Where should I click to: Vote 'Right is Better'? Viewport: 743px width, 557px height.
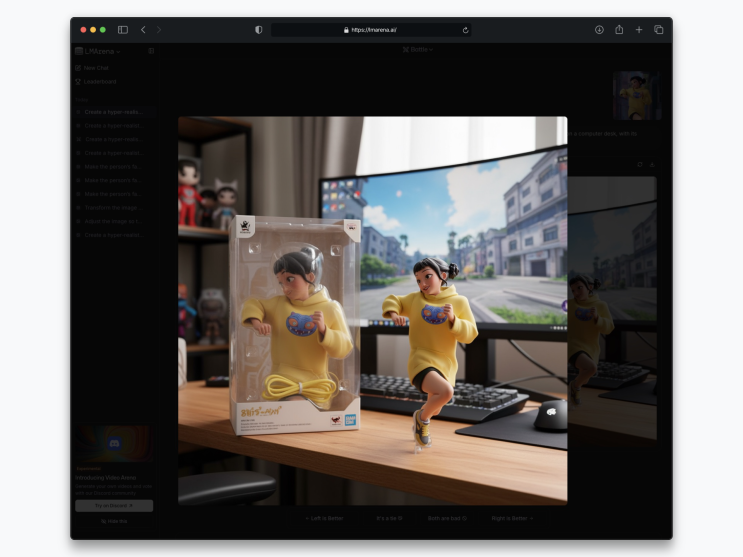[512, 518]
